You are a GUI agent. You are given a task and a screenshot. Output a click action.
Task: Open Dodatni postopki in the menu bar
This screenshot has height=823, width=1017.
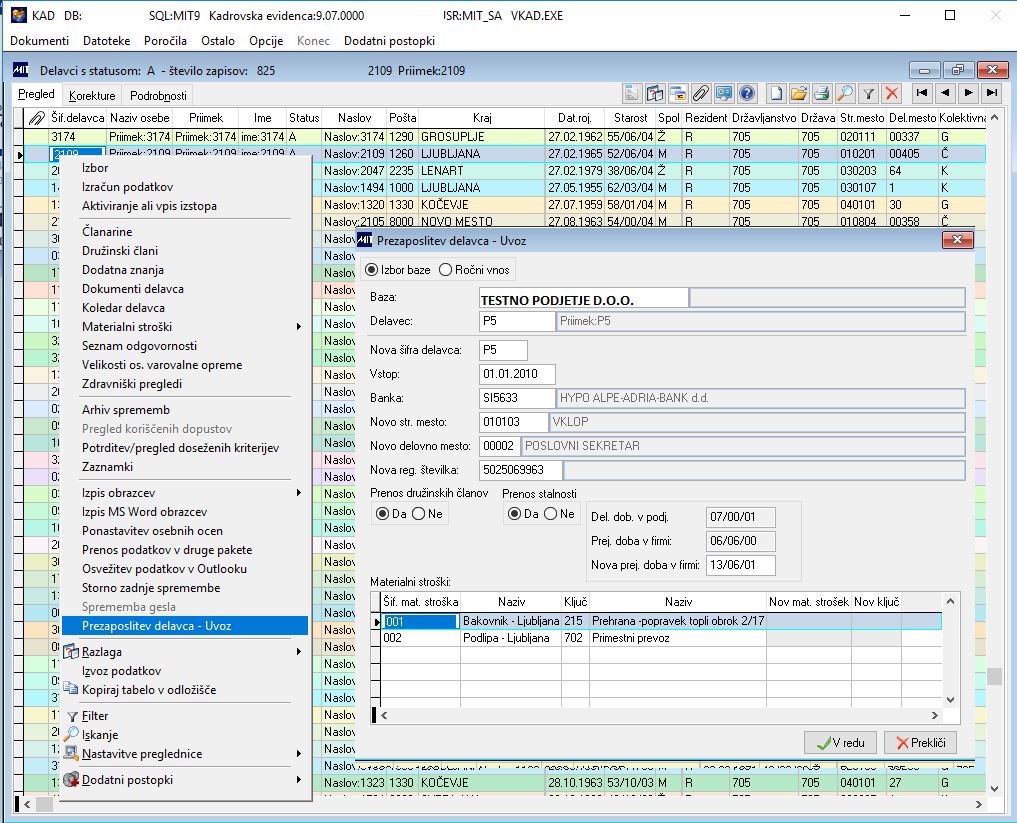pyautogui.click(x=389, y=41)
